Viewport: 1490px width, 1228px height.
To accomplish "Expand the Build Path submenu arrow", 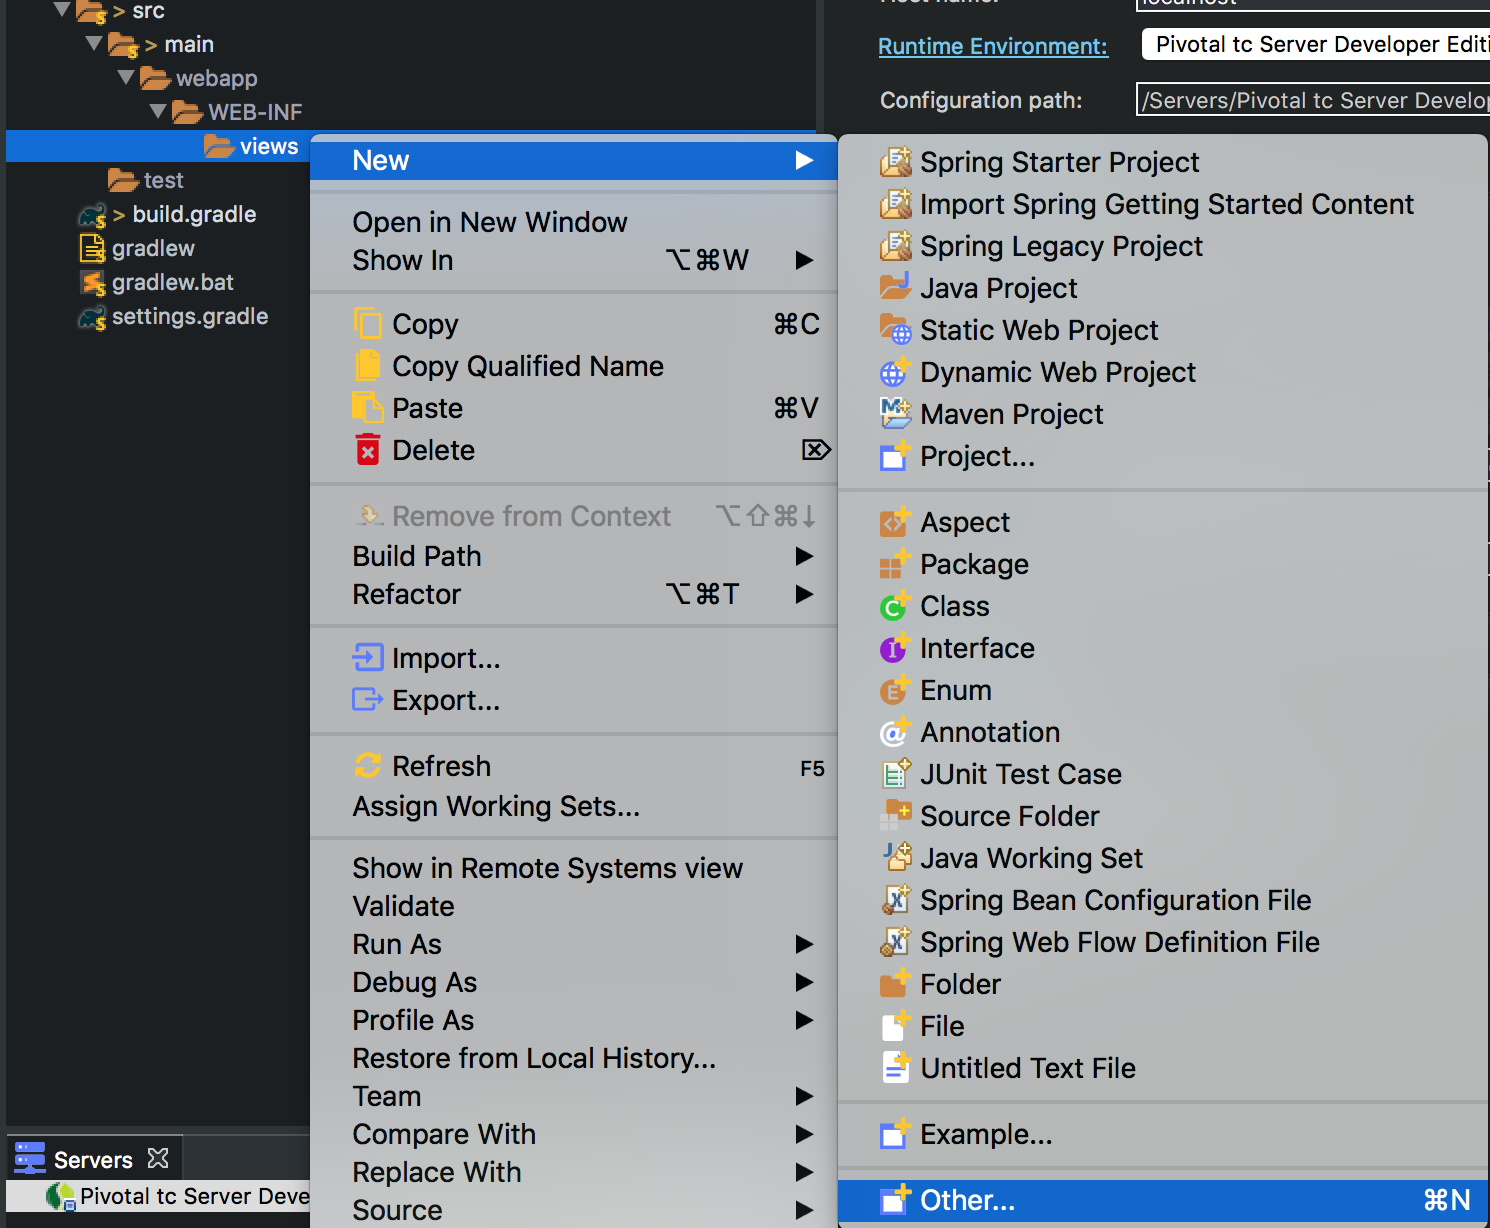I will pyautogui.click(x=804, y=556).
